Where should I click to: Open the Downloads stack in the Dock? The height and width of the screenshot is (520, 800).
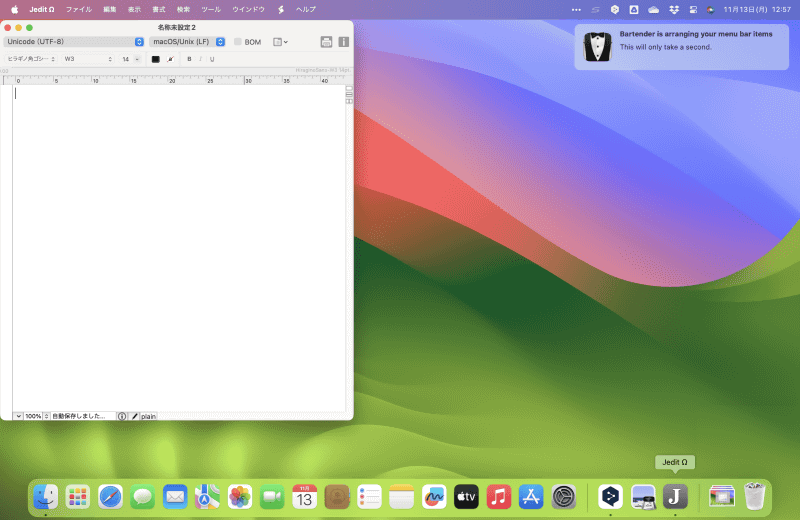(x=722, y=497)
